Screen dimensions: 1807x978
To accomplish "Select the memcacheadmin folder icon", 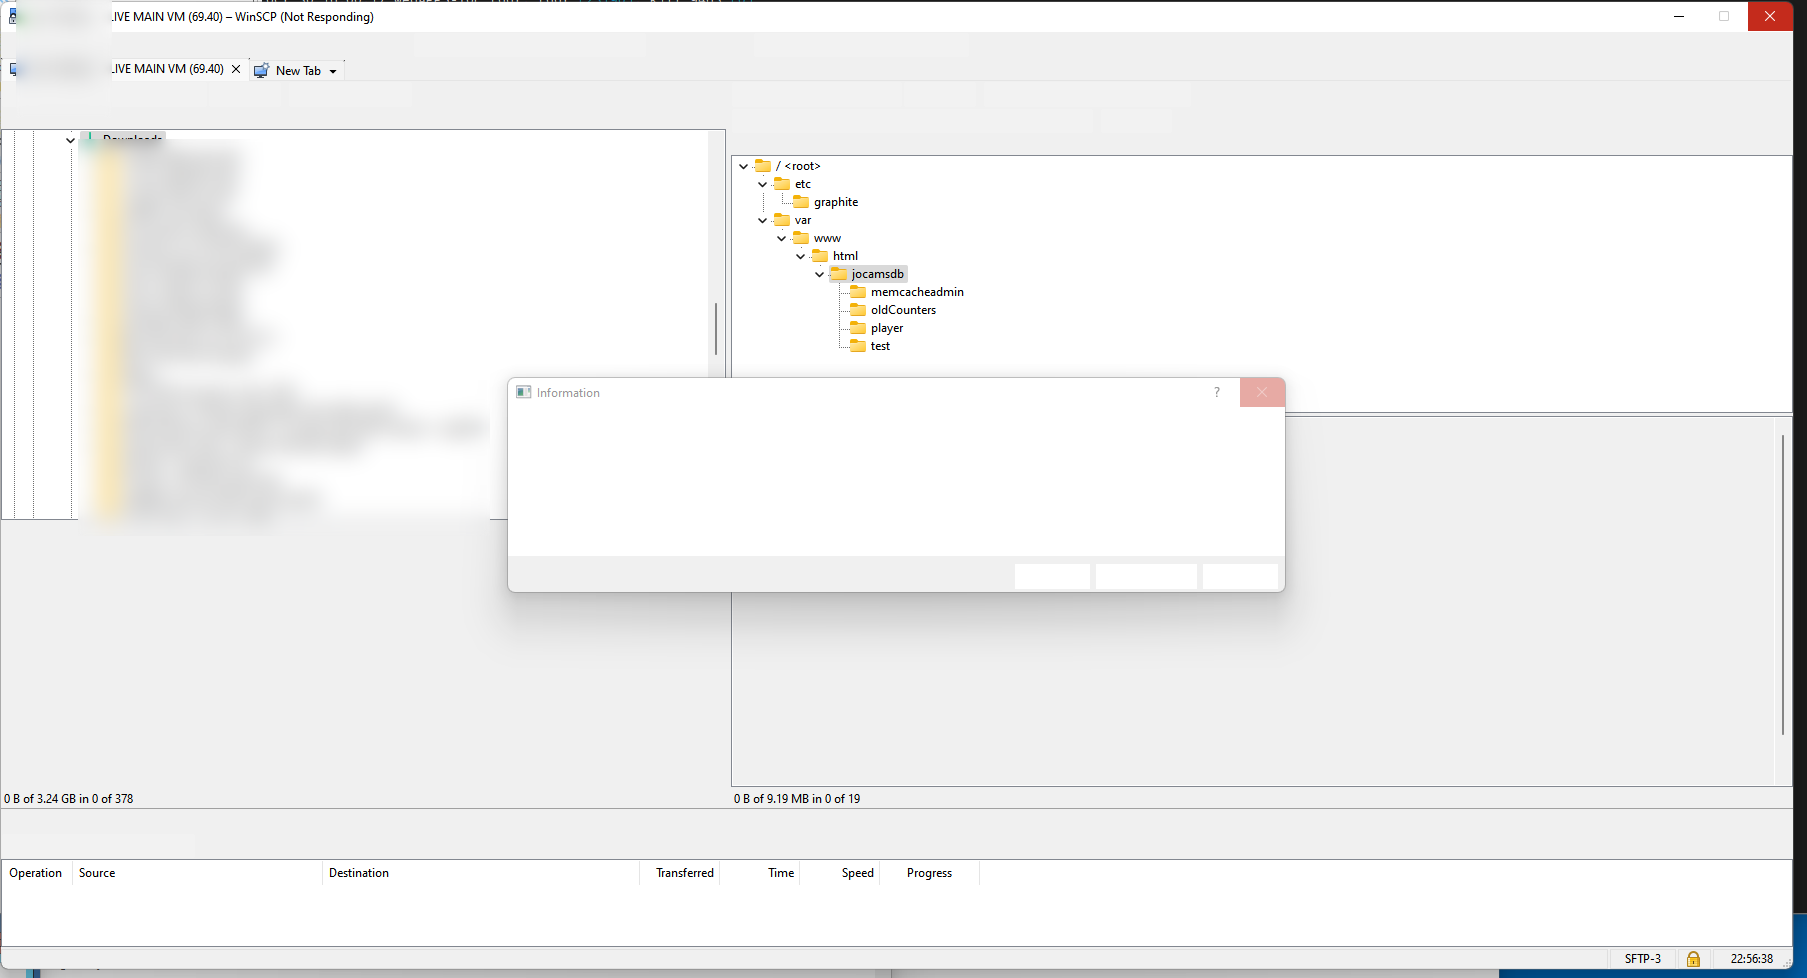I will click(x=858, y=292).
